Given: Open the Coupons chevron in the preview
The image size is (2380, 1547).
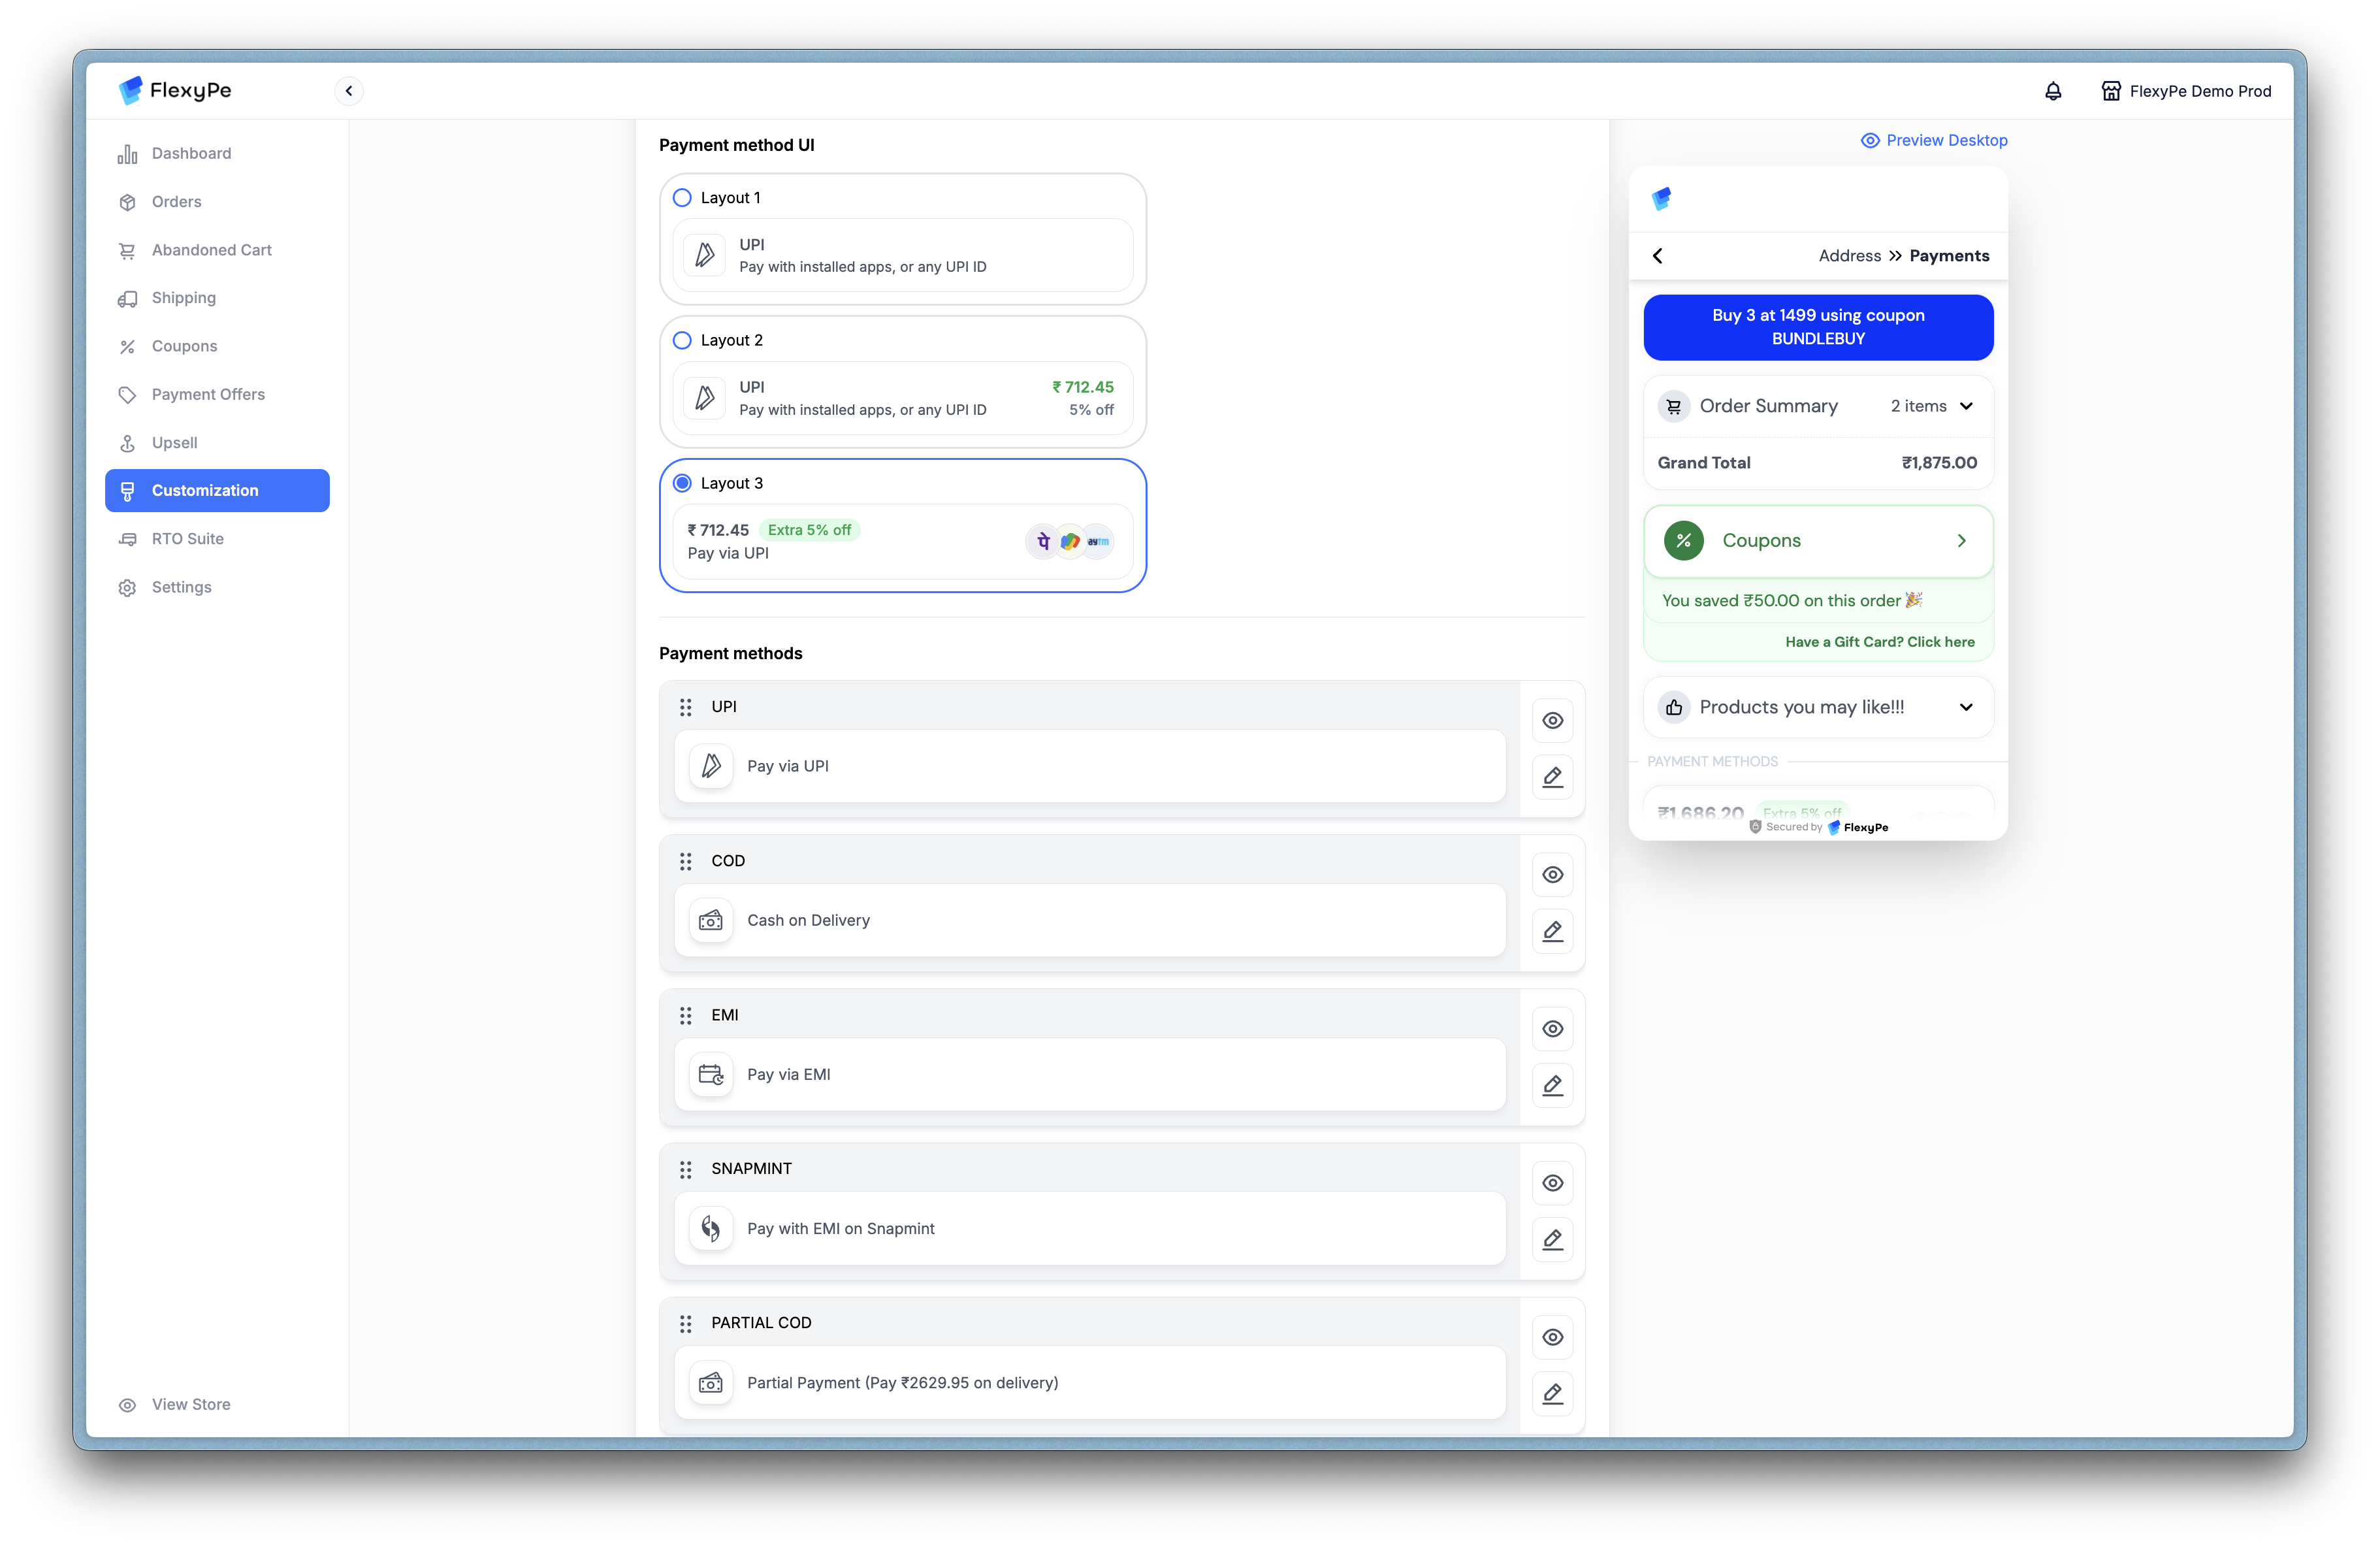Looking at the screenshot, I should (1961, 541).
